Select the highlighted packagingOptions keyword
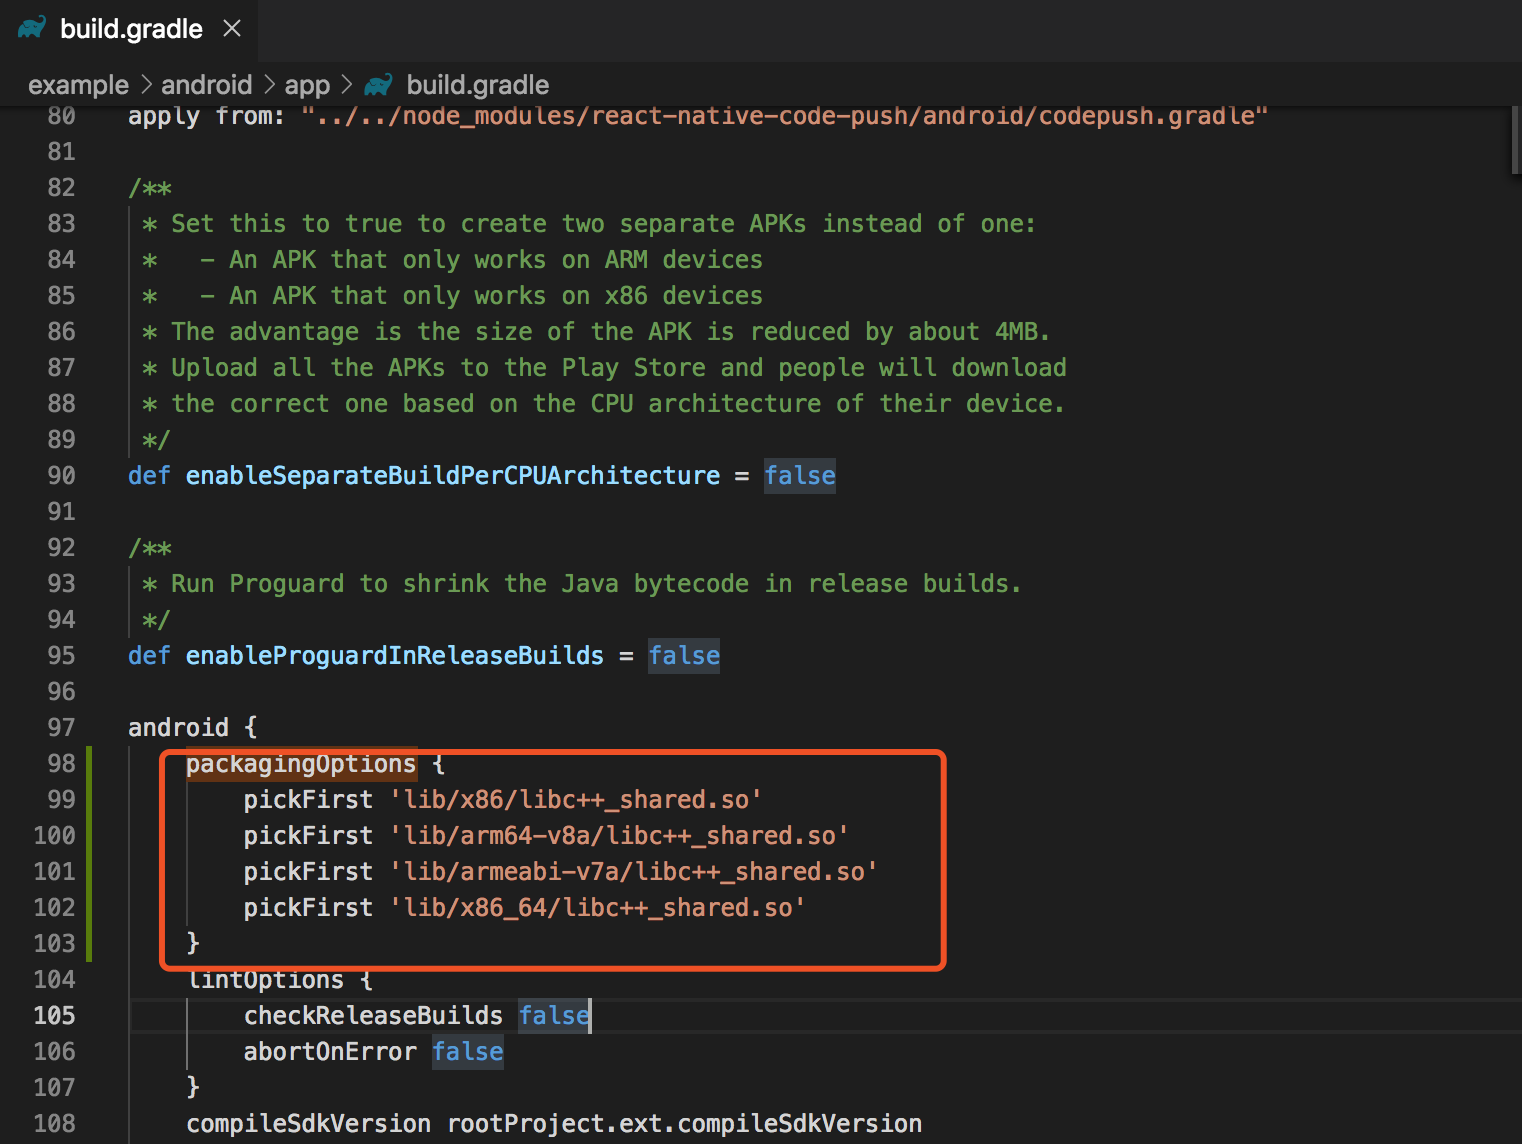 pos(300,763)
